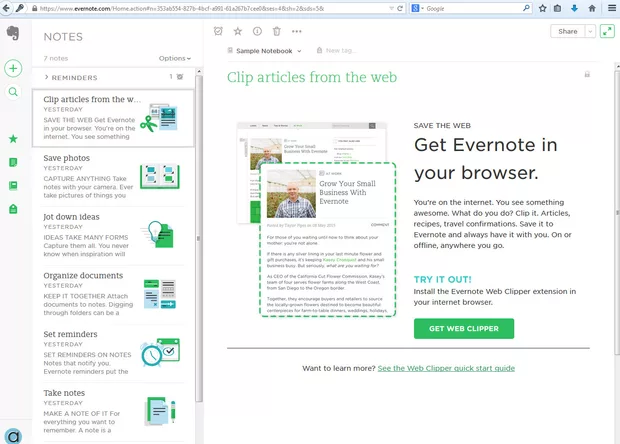Click the Jot down ideas lightbulb thumbnail
620x444 pixels.
158,234
